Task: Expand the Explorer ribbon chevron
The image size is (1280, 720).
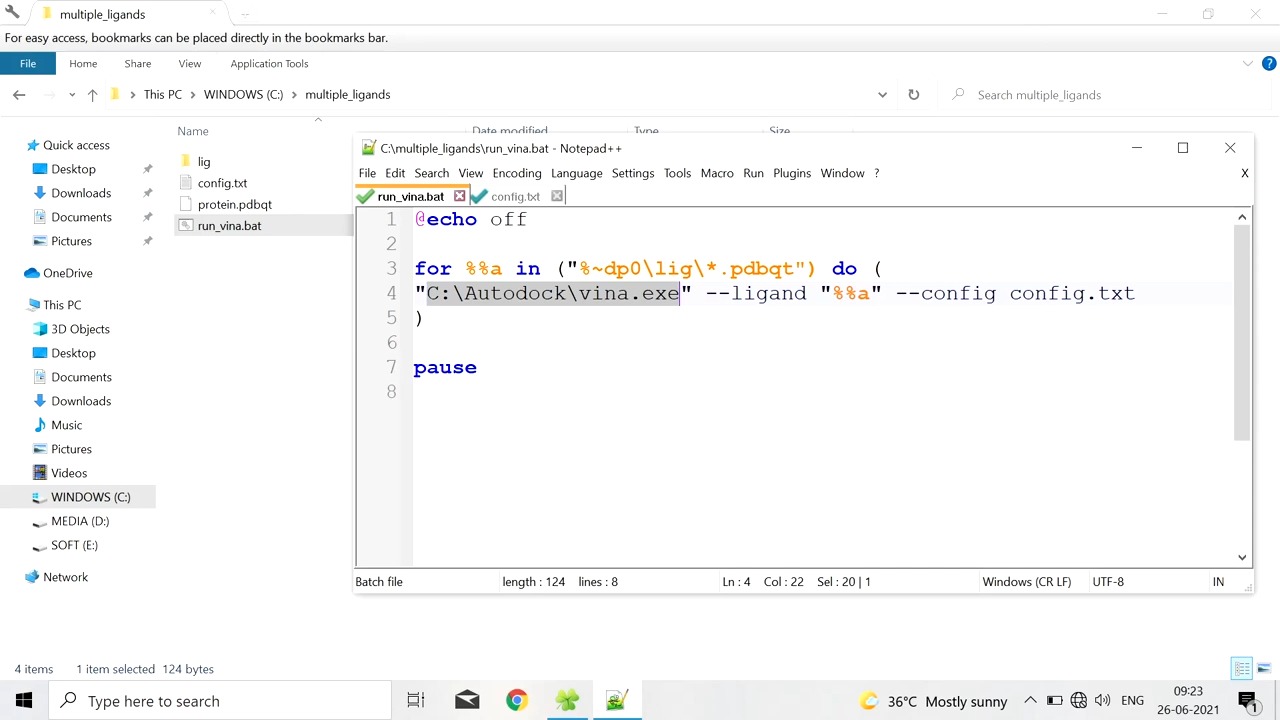Action: point(1247,63)
